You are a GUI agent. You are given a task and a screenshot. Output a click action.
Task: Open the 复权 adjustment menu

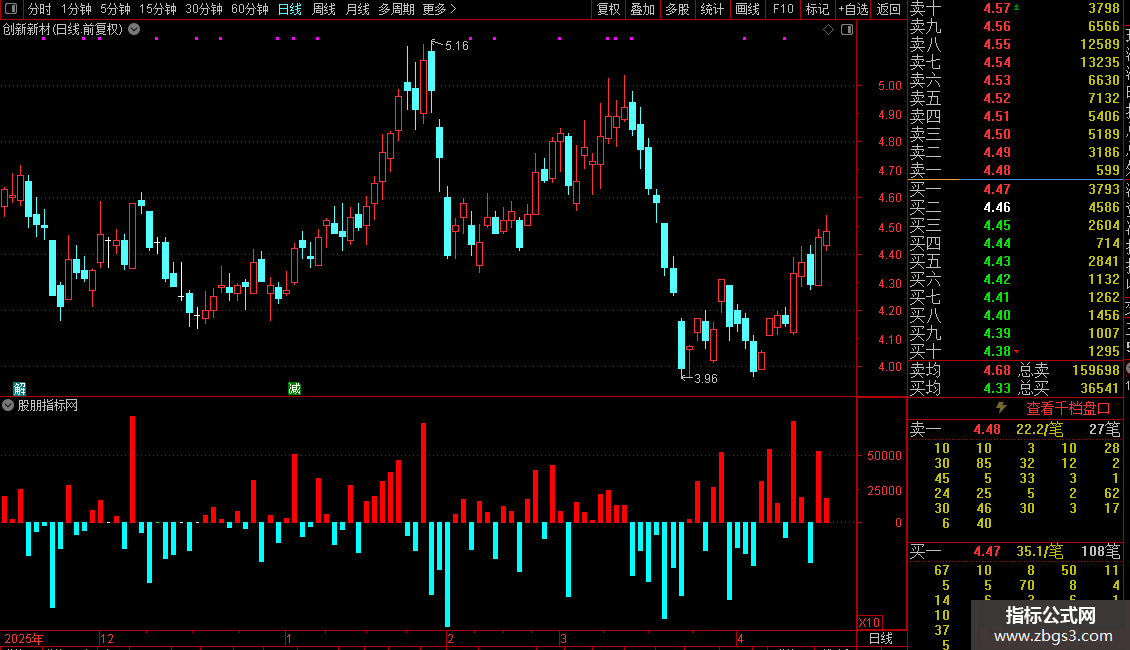(x=608, y=9)
